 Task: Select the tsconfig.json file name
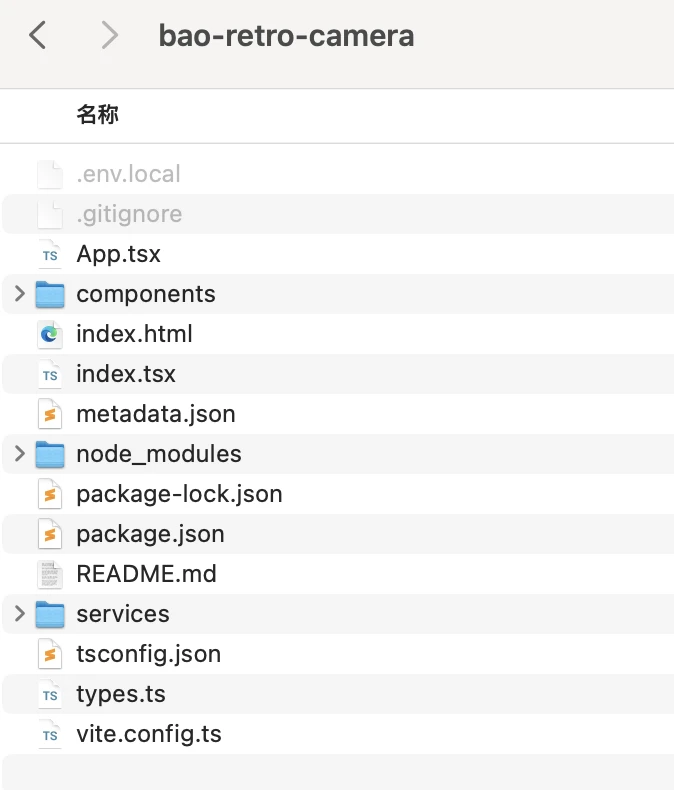tap(149, 654)
